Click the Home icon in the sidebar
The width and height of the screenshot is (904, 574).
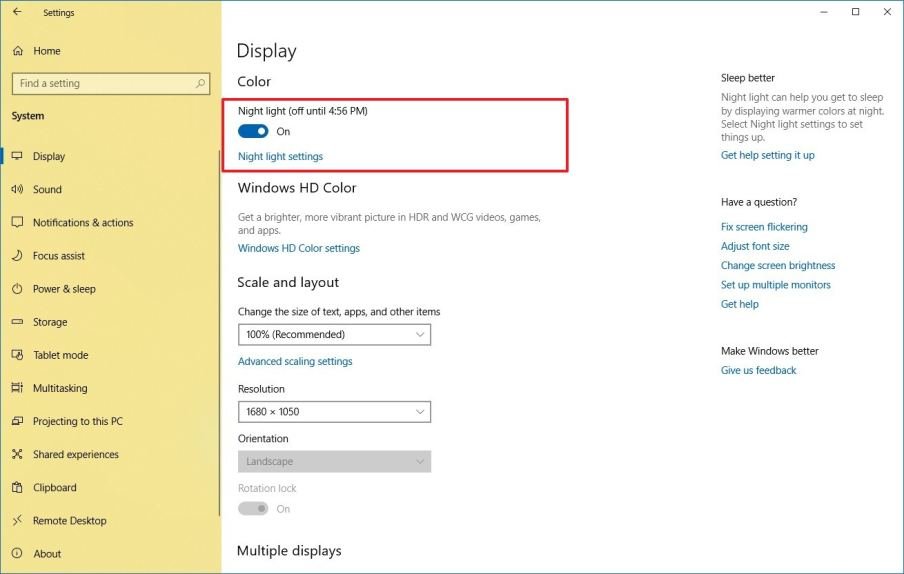[x=17, y=51]
